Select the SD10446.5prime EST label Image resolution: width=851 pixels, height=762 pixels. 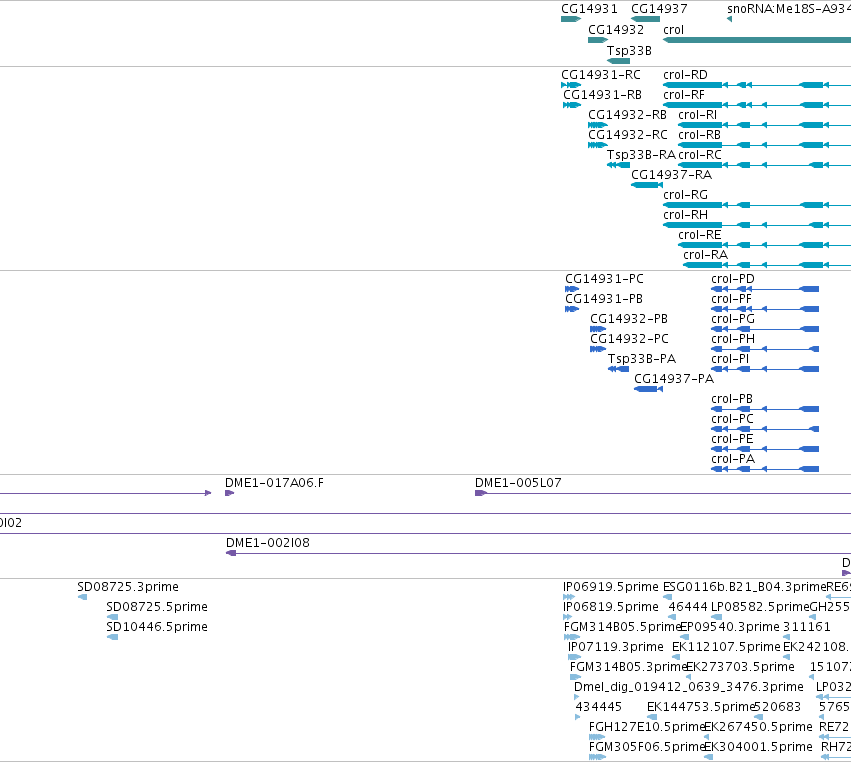click(157, 627)
